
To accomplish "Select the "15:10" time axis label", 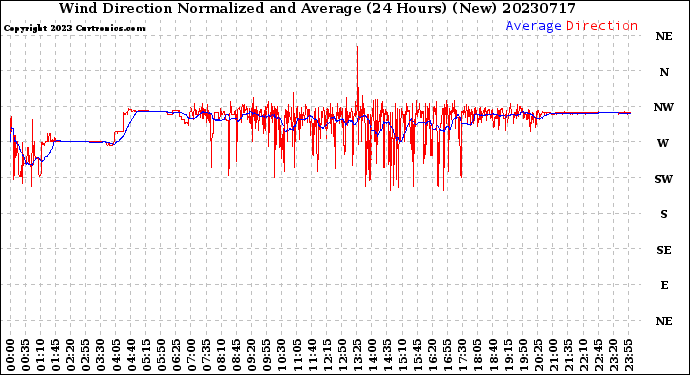I will [403, 355].
